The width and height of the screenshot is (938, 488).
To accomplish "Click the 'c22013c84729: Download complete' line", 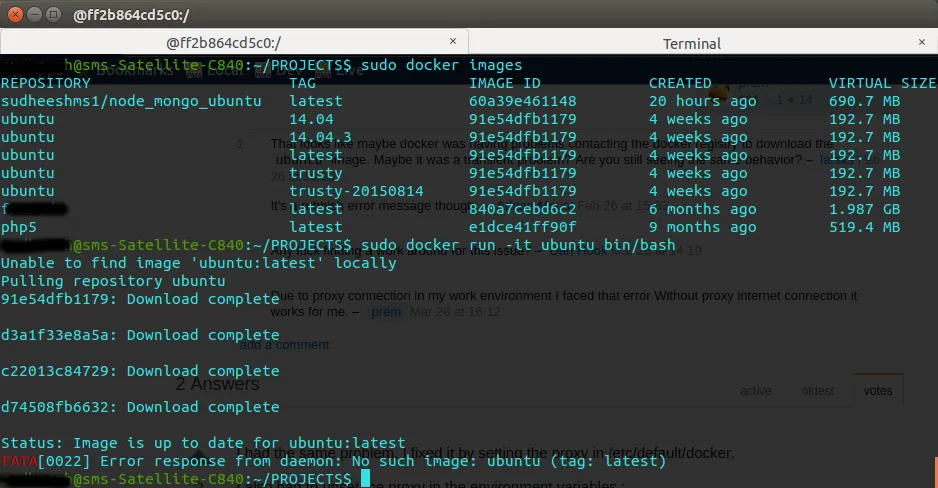I will point(140,371).
